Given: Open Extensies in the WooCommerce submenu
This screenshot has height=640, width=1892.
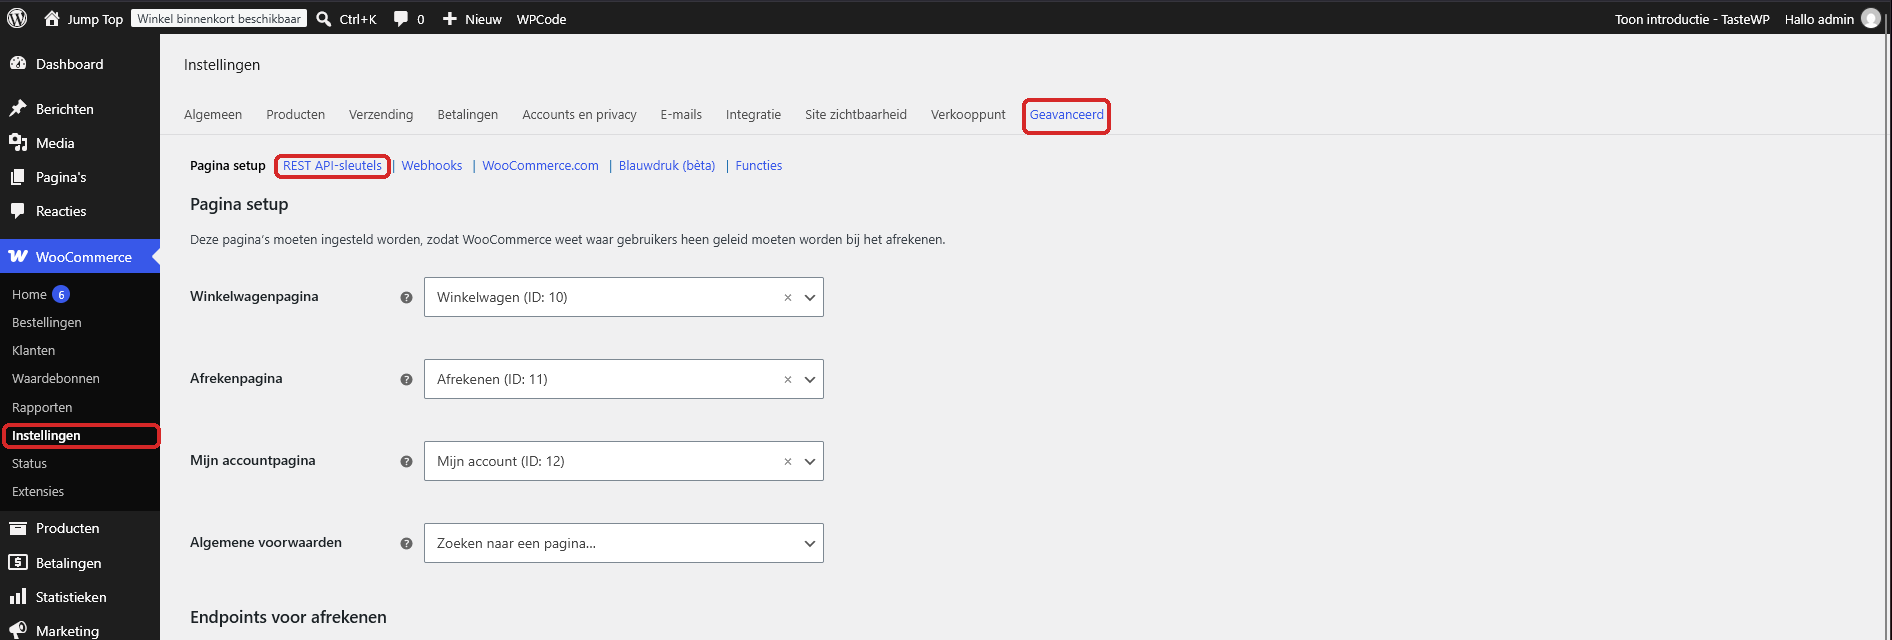Looking at the screenshot, I should tap(38, 491).
